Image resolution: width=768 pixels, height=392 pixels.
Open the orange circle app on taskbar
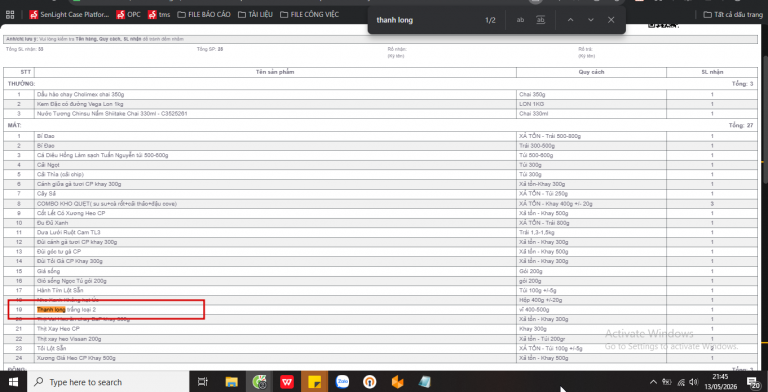click(369, 382)
